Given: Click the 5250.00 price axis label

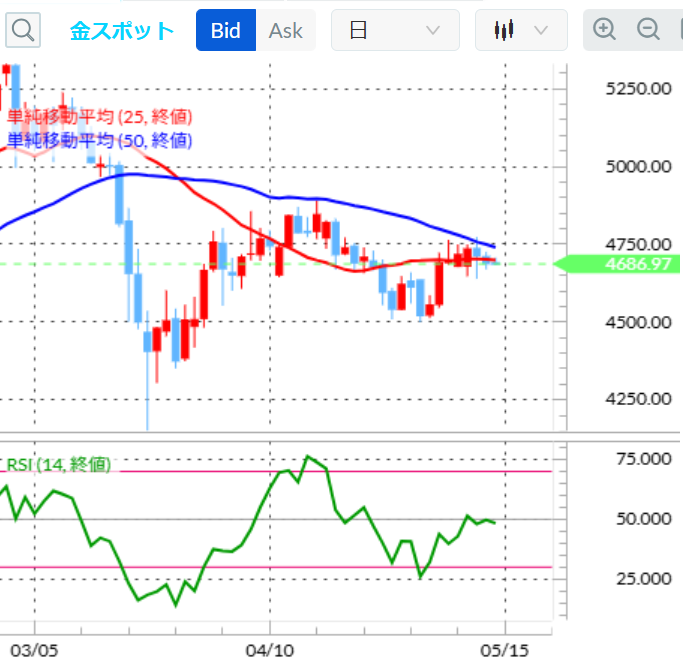Looking at the screenshot, I should (639, 89).
